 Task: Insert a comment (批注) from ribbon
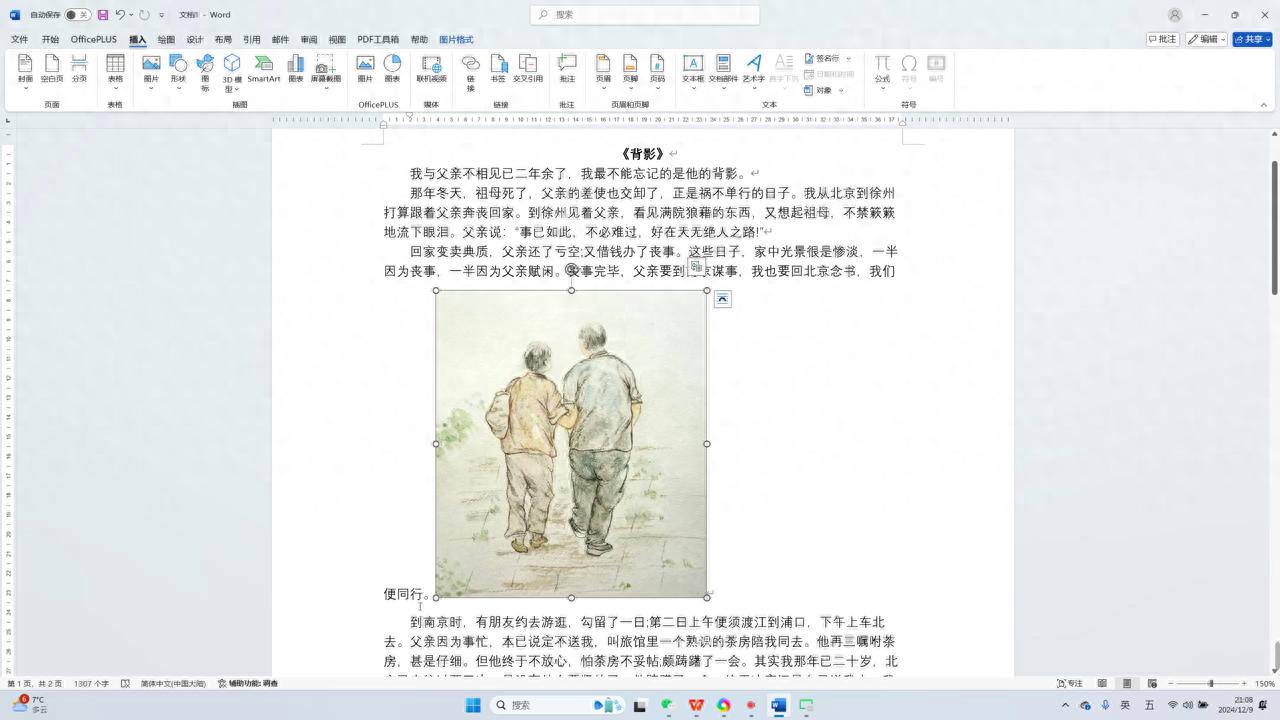tap(567, 68)
